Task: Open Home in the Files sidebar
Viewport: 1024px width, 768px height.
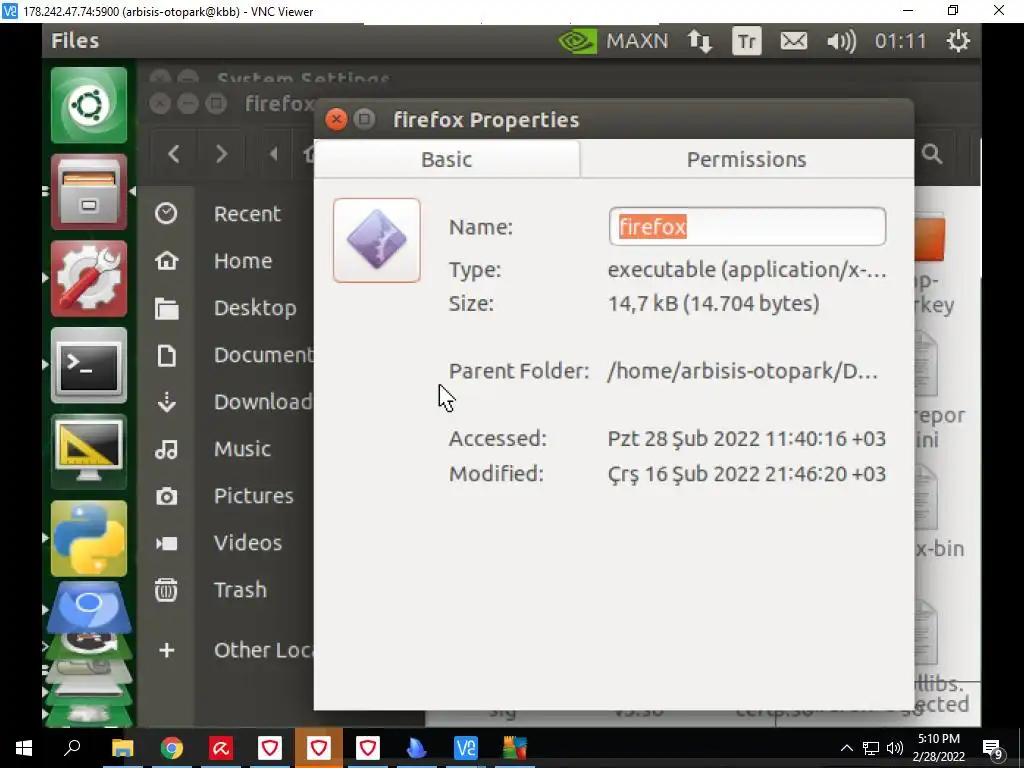Action: pyautogui.click(x=243, y=261)
